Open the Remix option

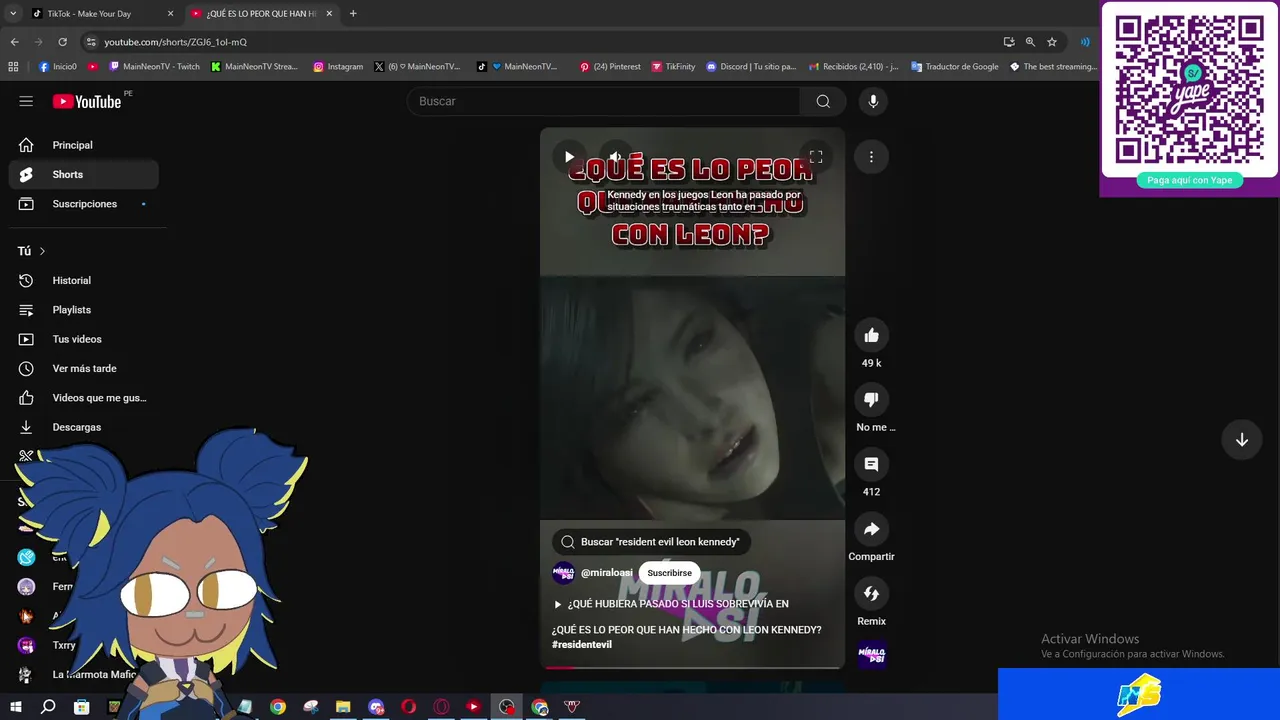[x=871, y=594]
